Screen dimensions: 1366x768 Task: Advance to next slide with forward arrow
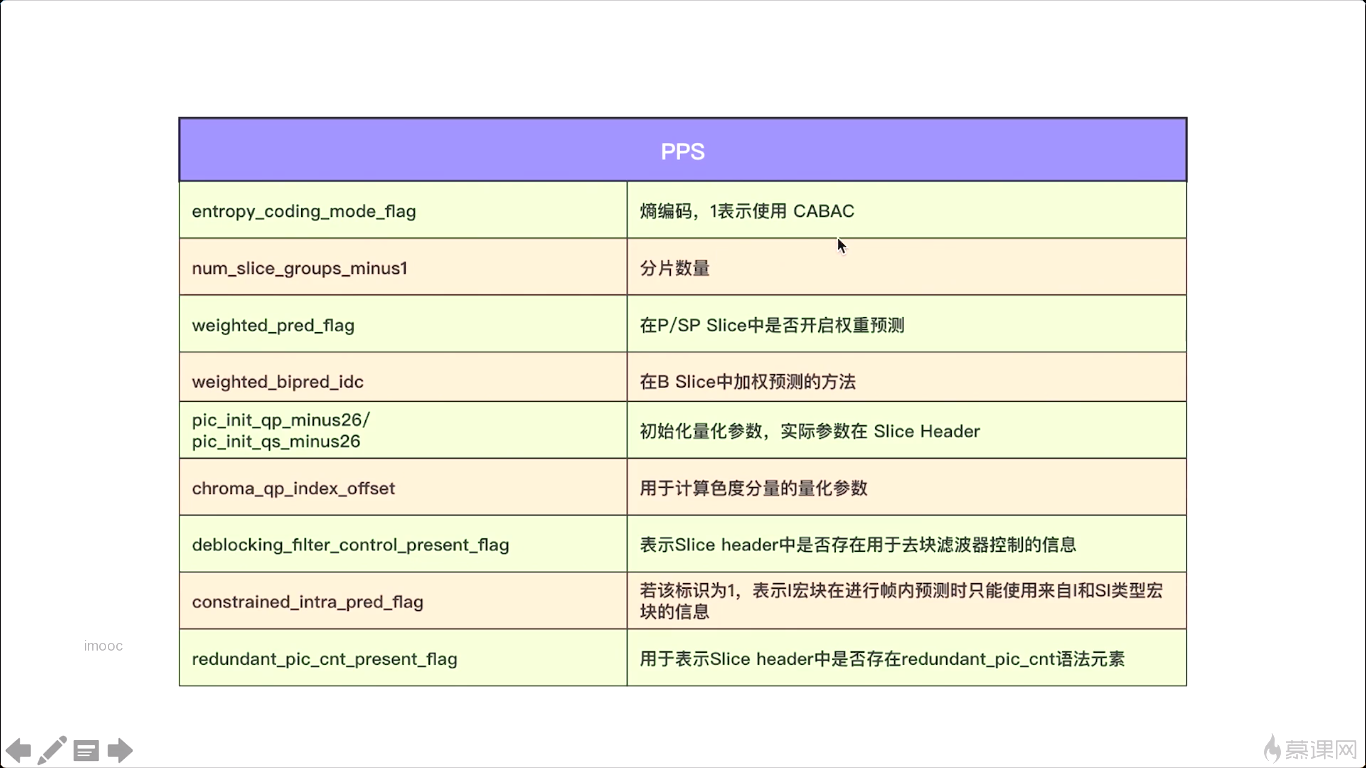[120, 750]
